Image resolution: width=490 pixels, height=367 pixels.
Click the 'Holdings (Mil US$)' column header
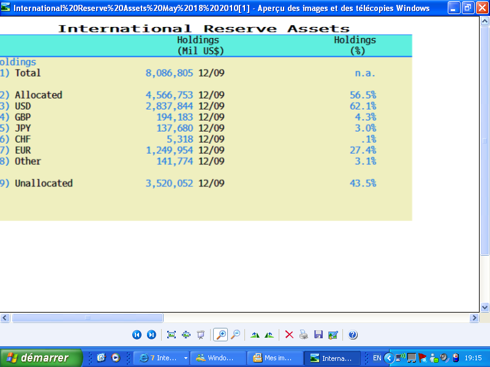pyautogui.click(x=199, y=45)
